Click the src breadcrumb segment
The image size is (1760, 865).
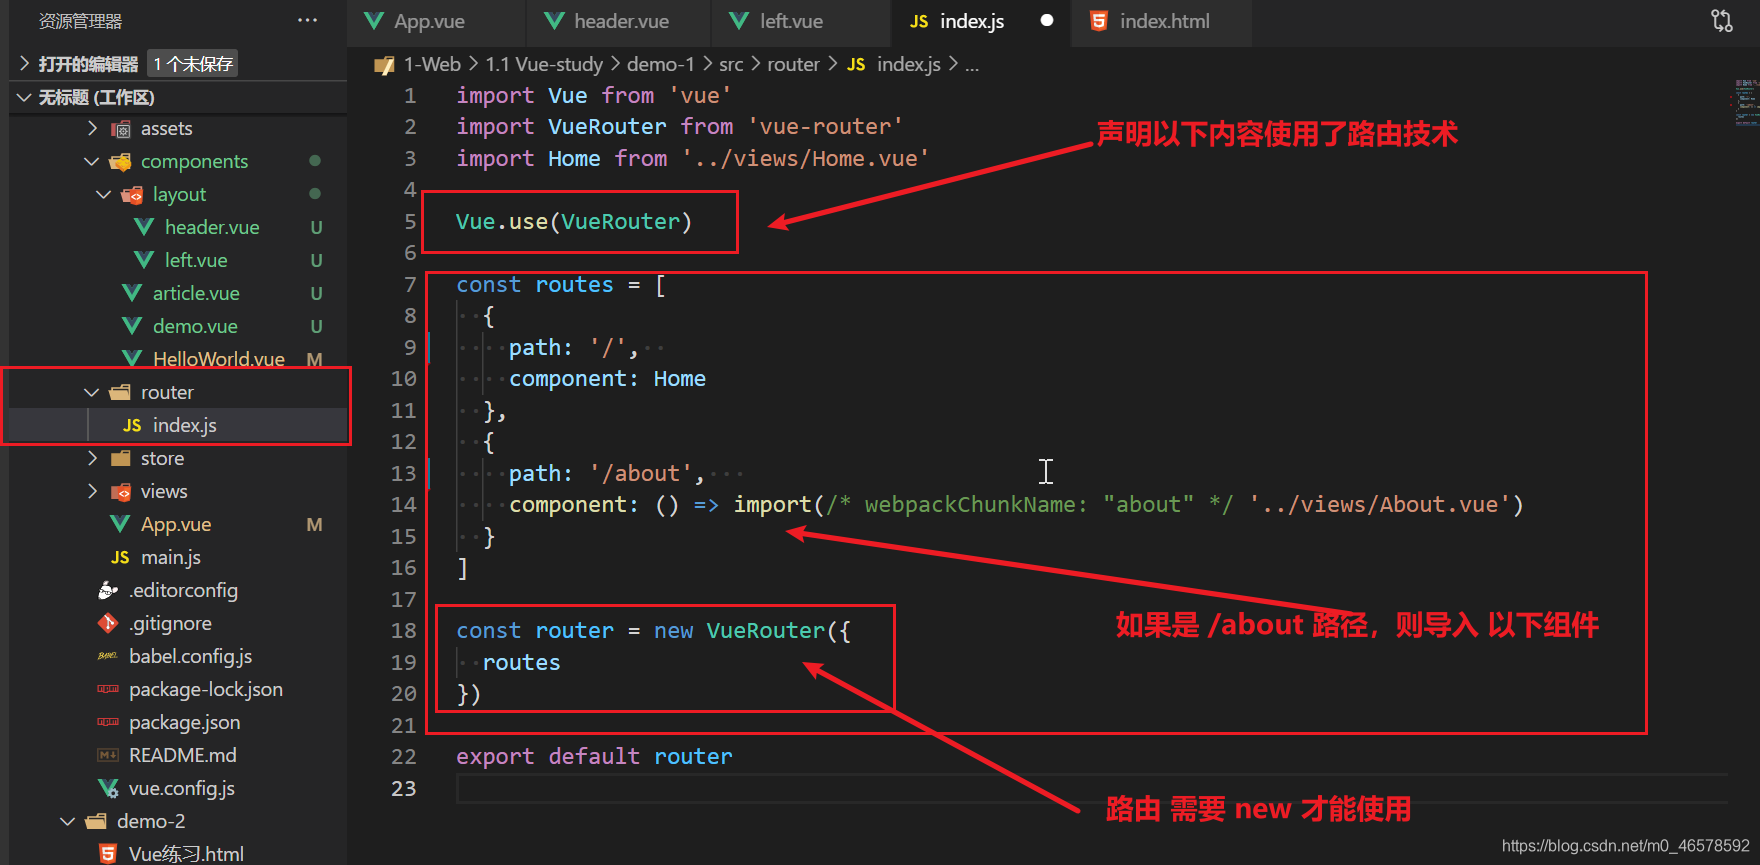click(x=731, y=64)
